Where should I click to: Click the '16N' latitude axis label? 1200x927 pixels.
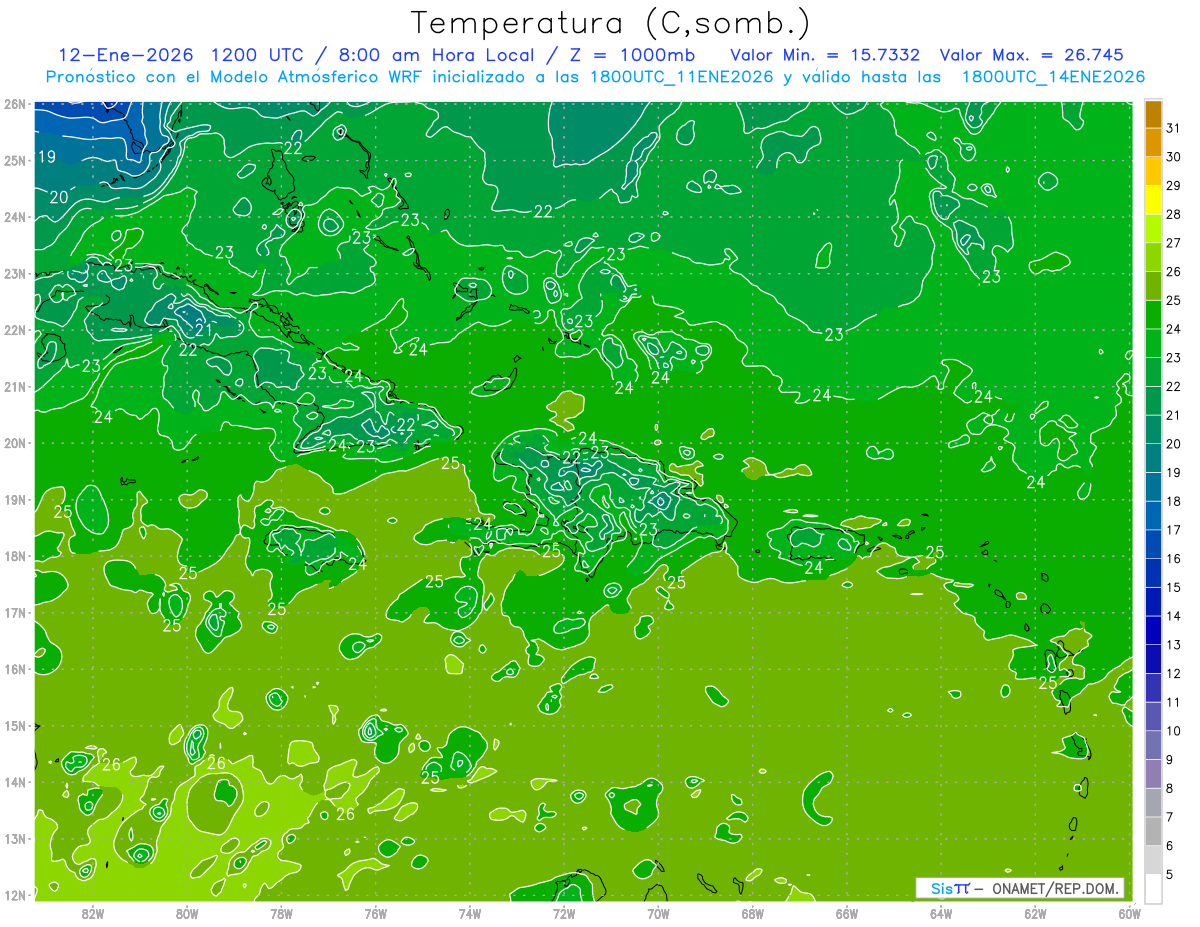pyautogui.click(x=15, y=669)
